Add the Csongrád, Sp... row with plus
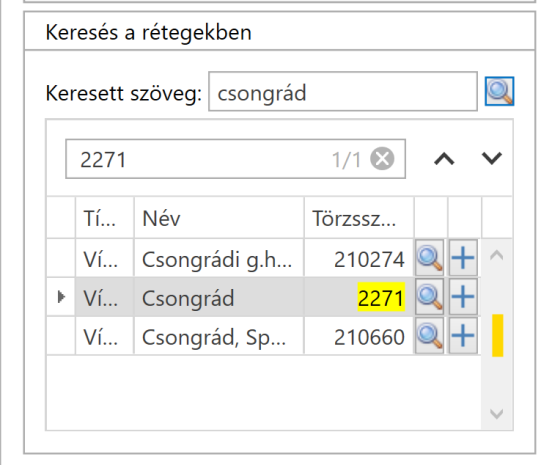541x465 pixels. (463, 336)
